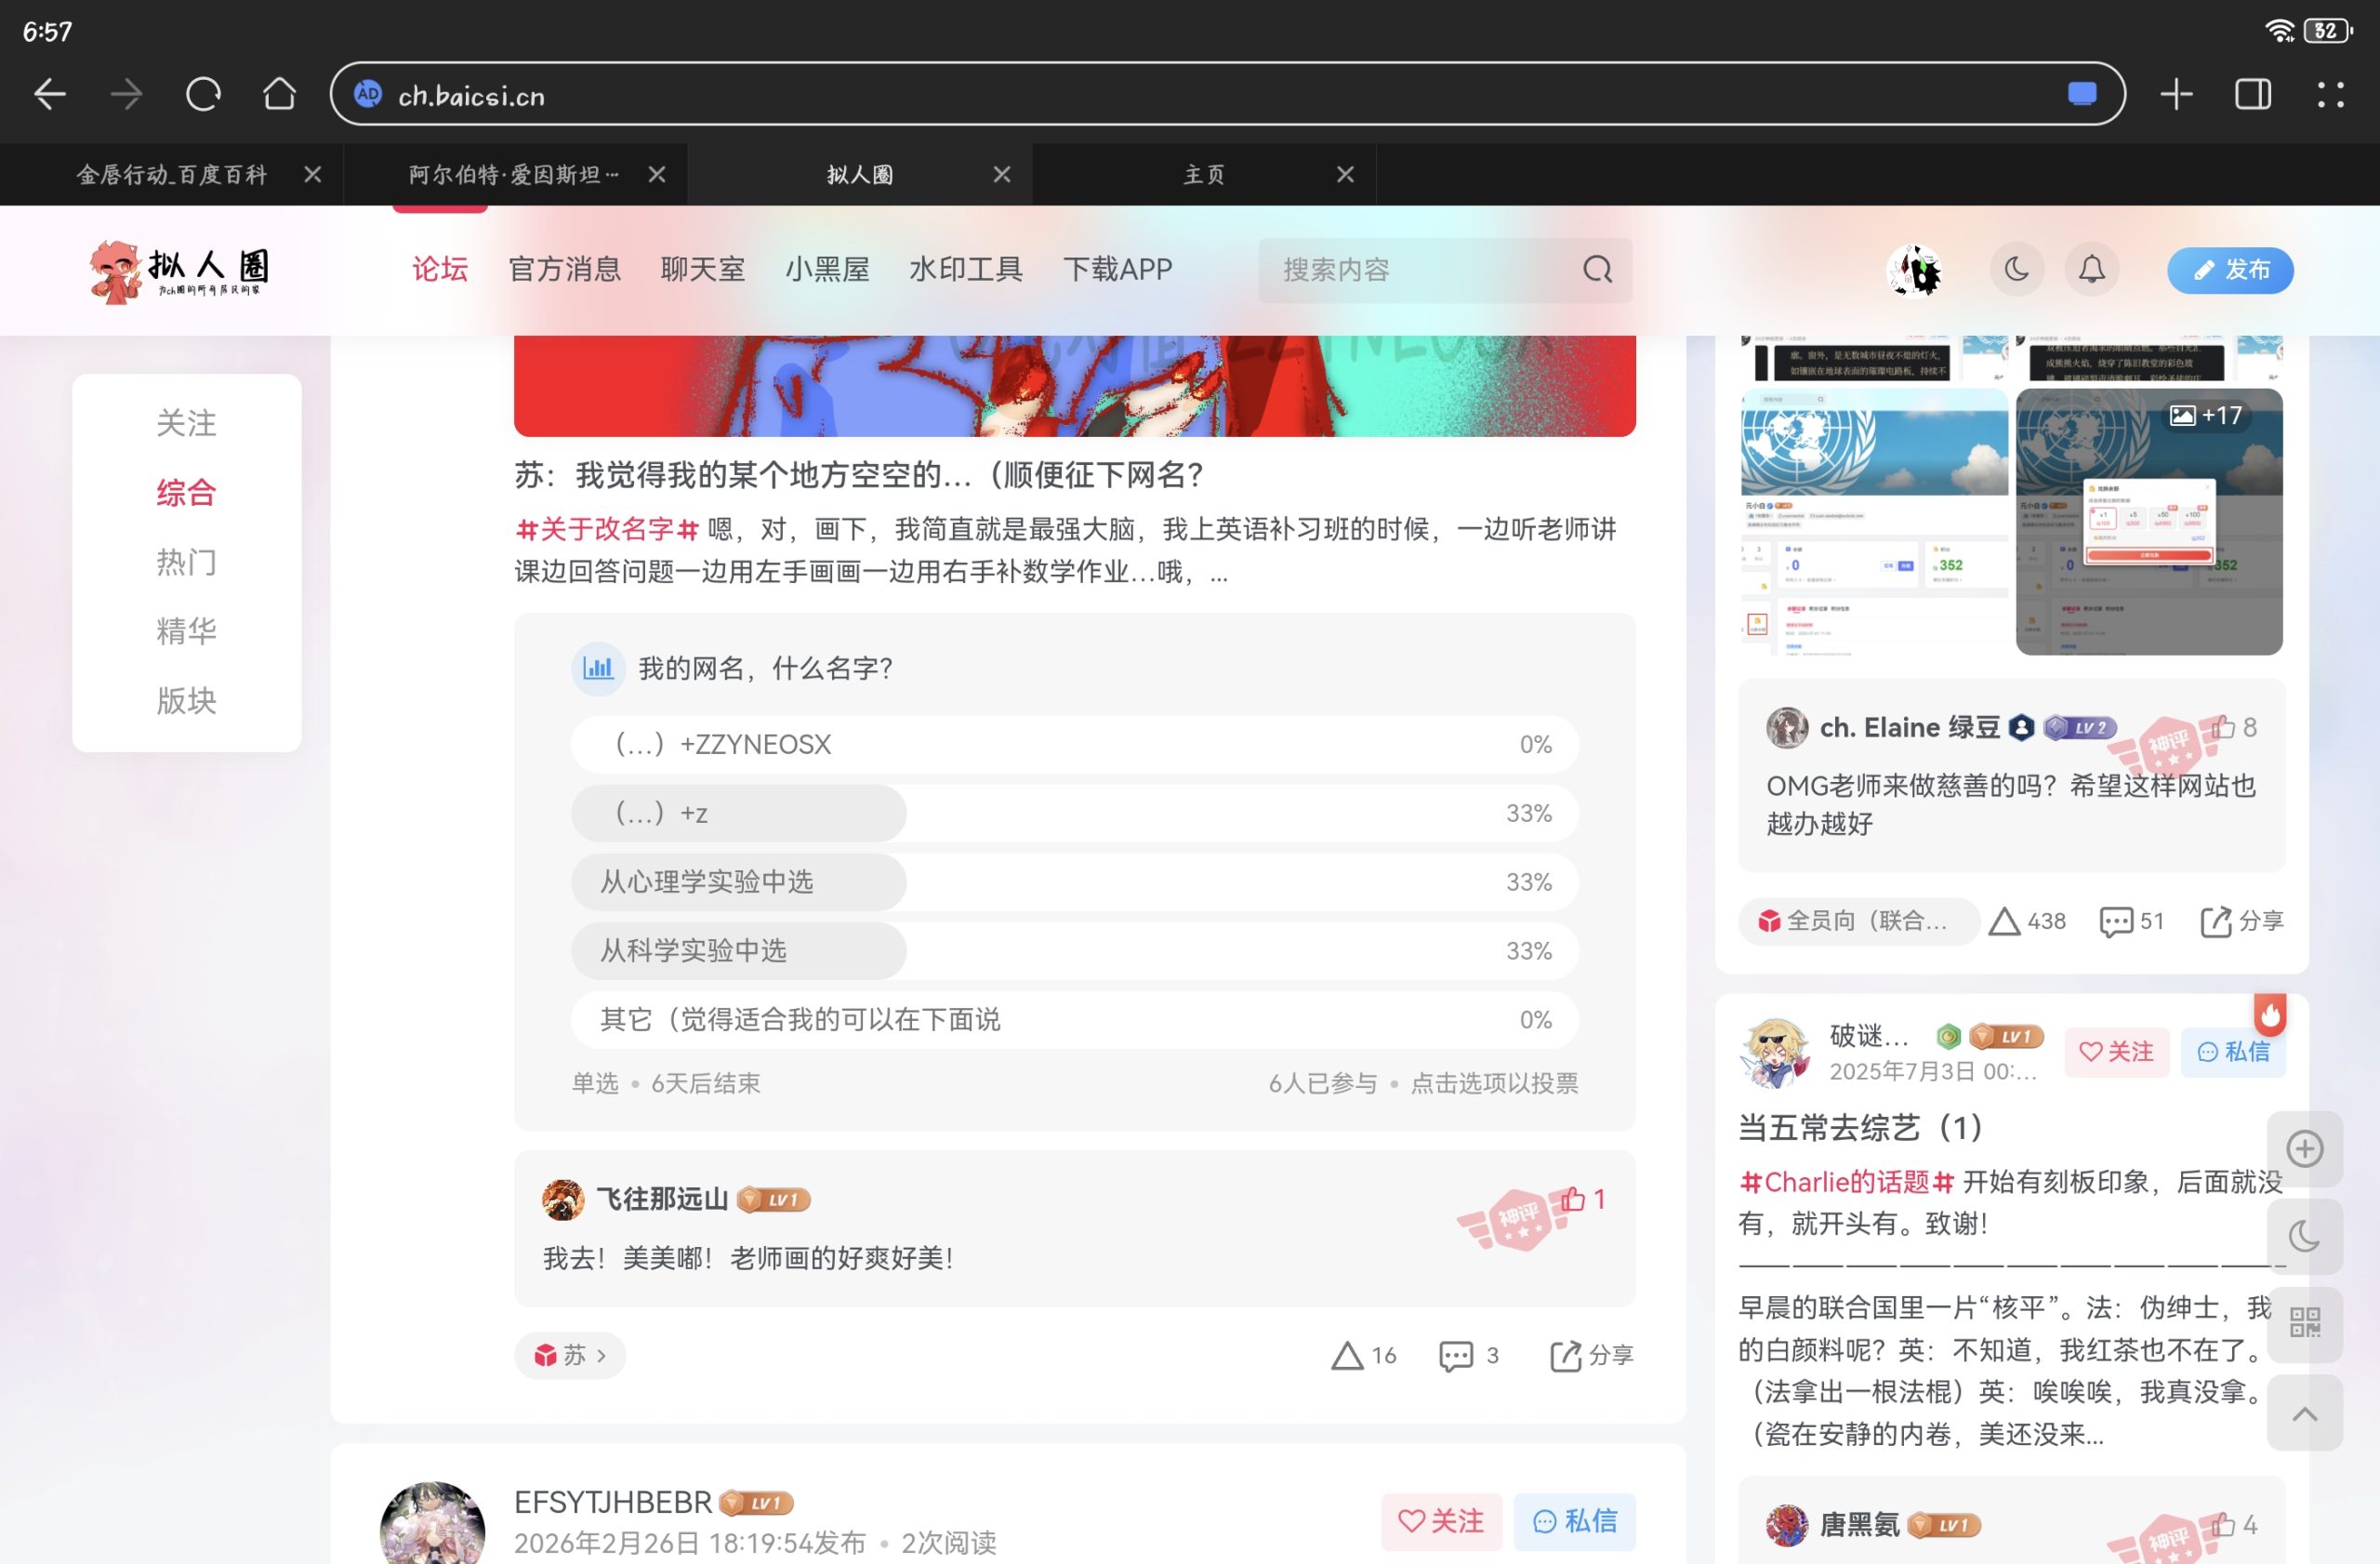
Task: Open the 全员向（联合… category tag
Action: coord(1858,921)
